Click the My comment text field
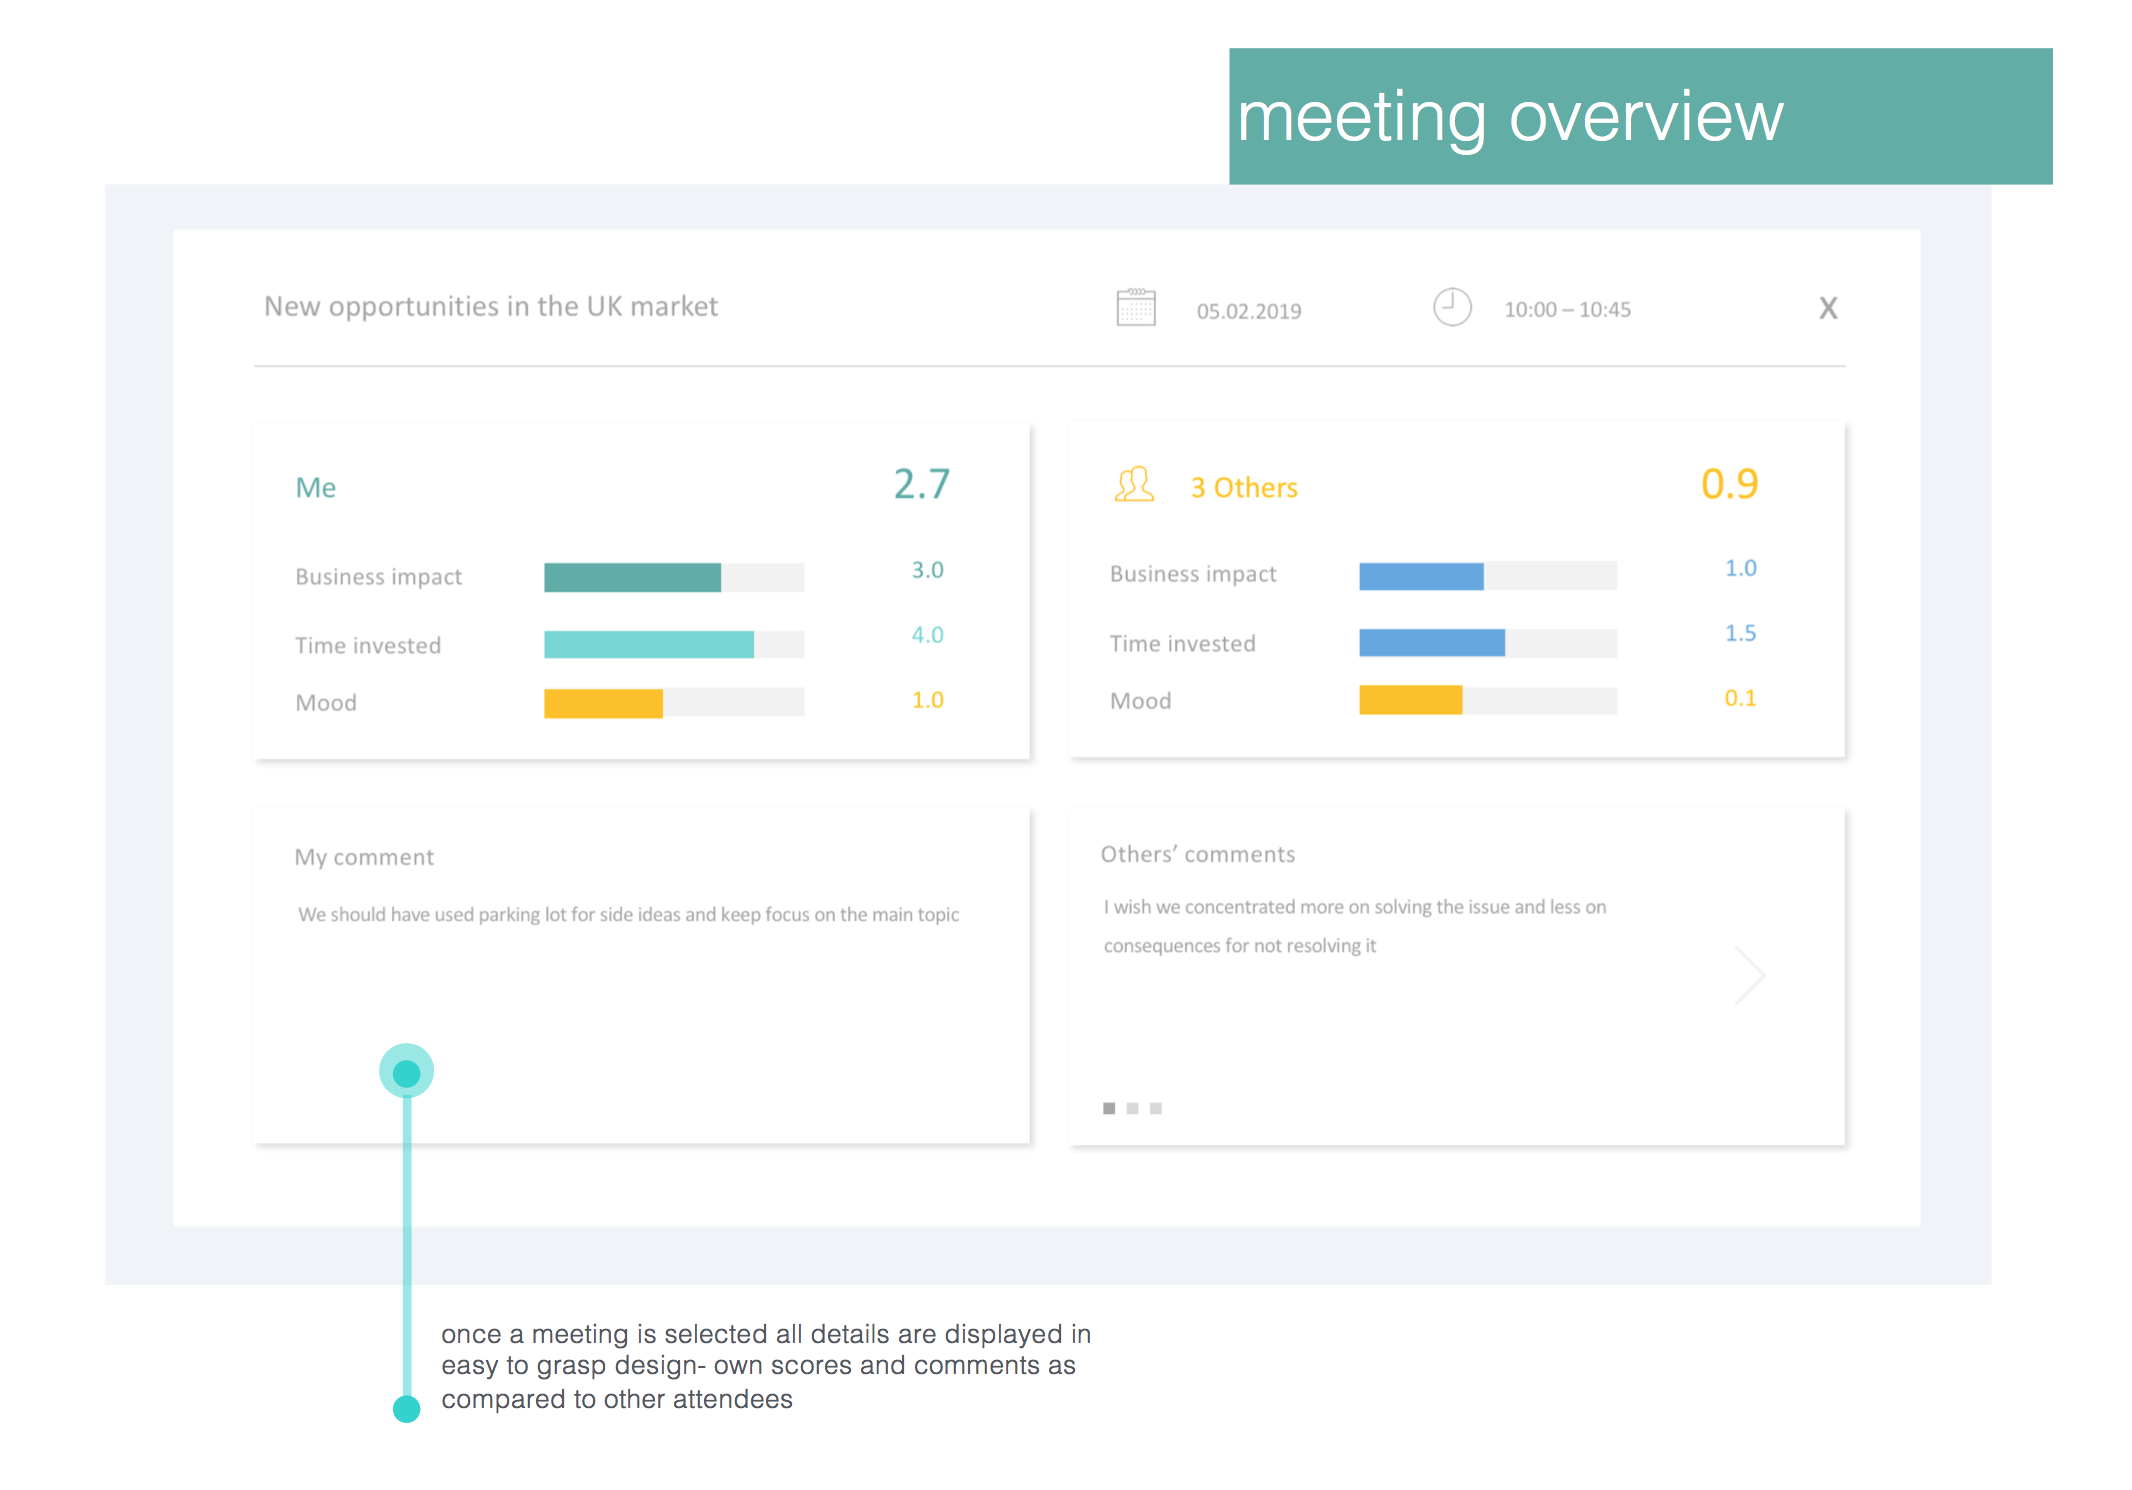Image resolution: width=2132 pixels, height=1490 pixels. click(628, 914)
